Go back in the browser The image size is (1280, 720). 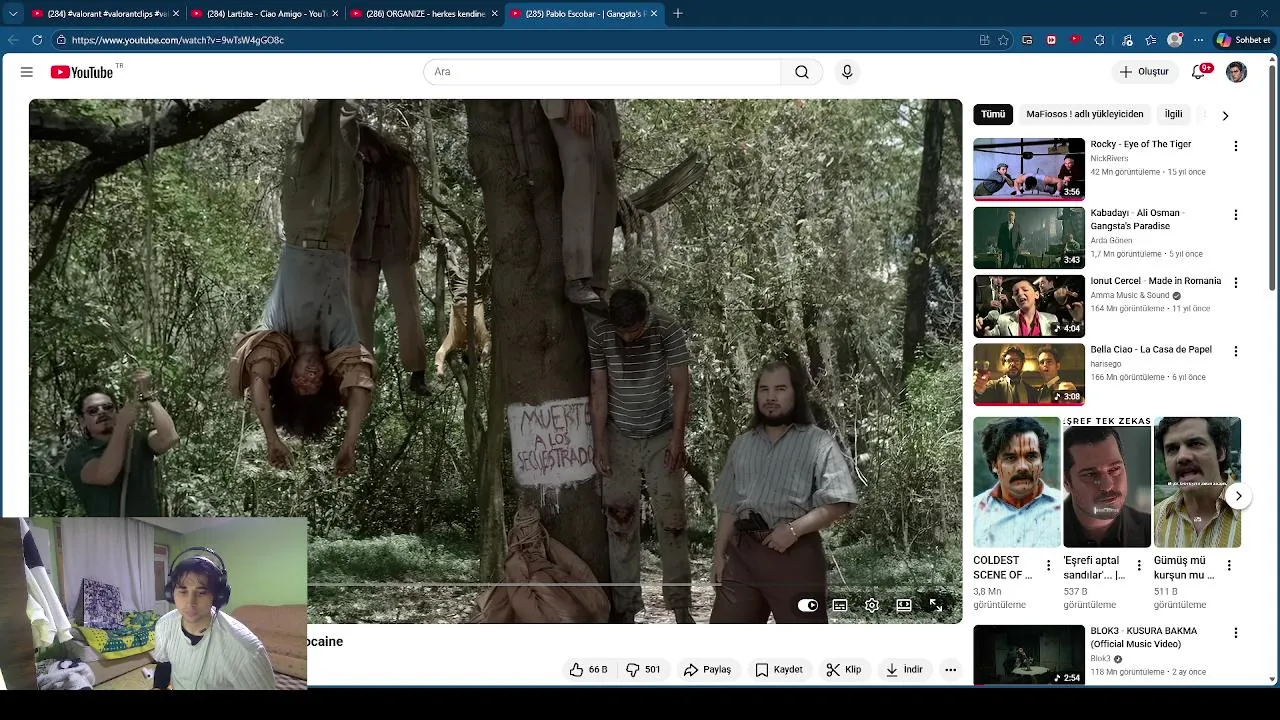(13, 40)
